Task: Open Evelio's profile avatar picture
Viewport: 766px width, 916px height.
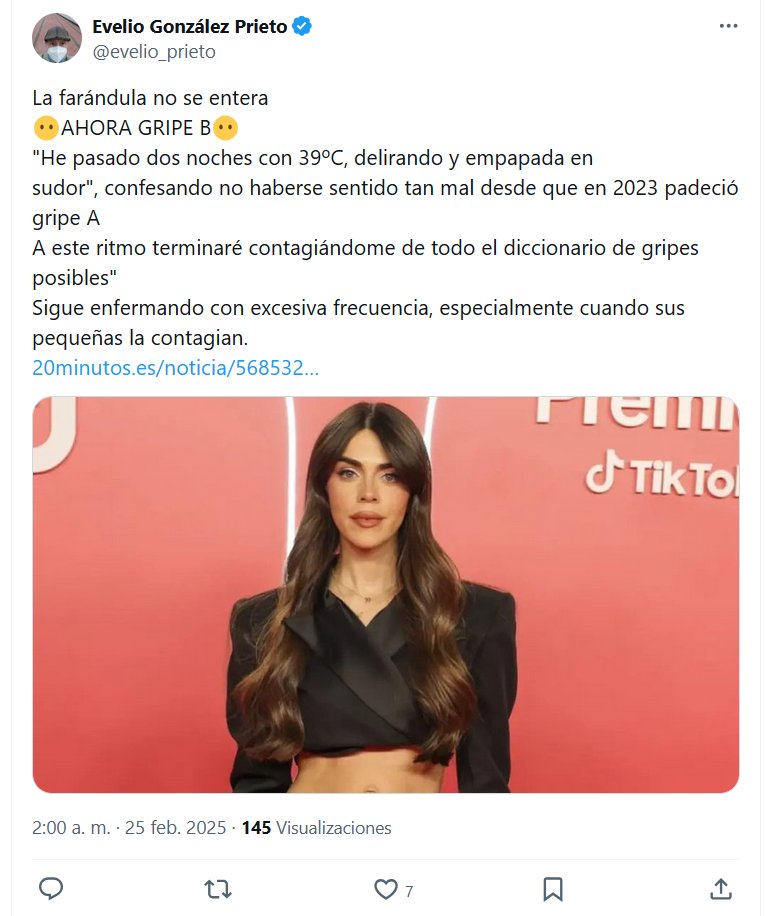Action: tap(57, 38)
